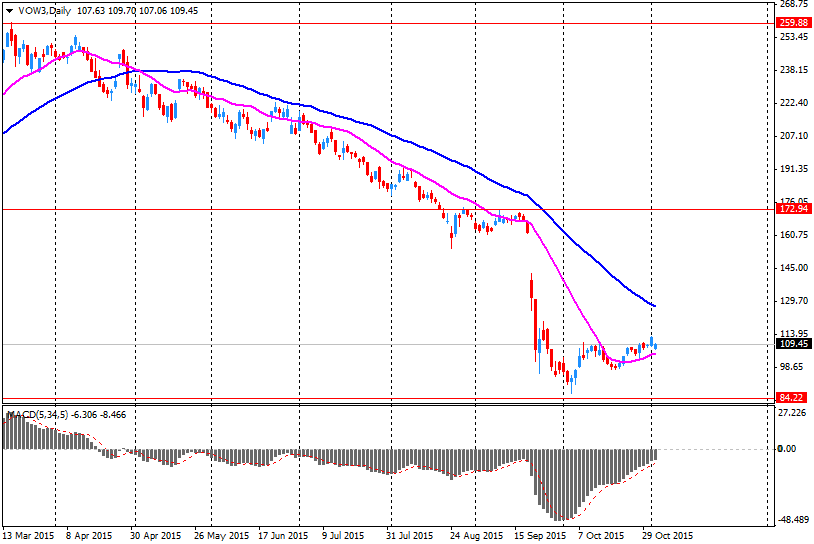The width and height of the screenshot is (814, 544).
Task: Click the price scale value 238.15
Action: tap(794, 70)
